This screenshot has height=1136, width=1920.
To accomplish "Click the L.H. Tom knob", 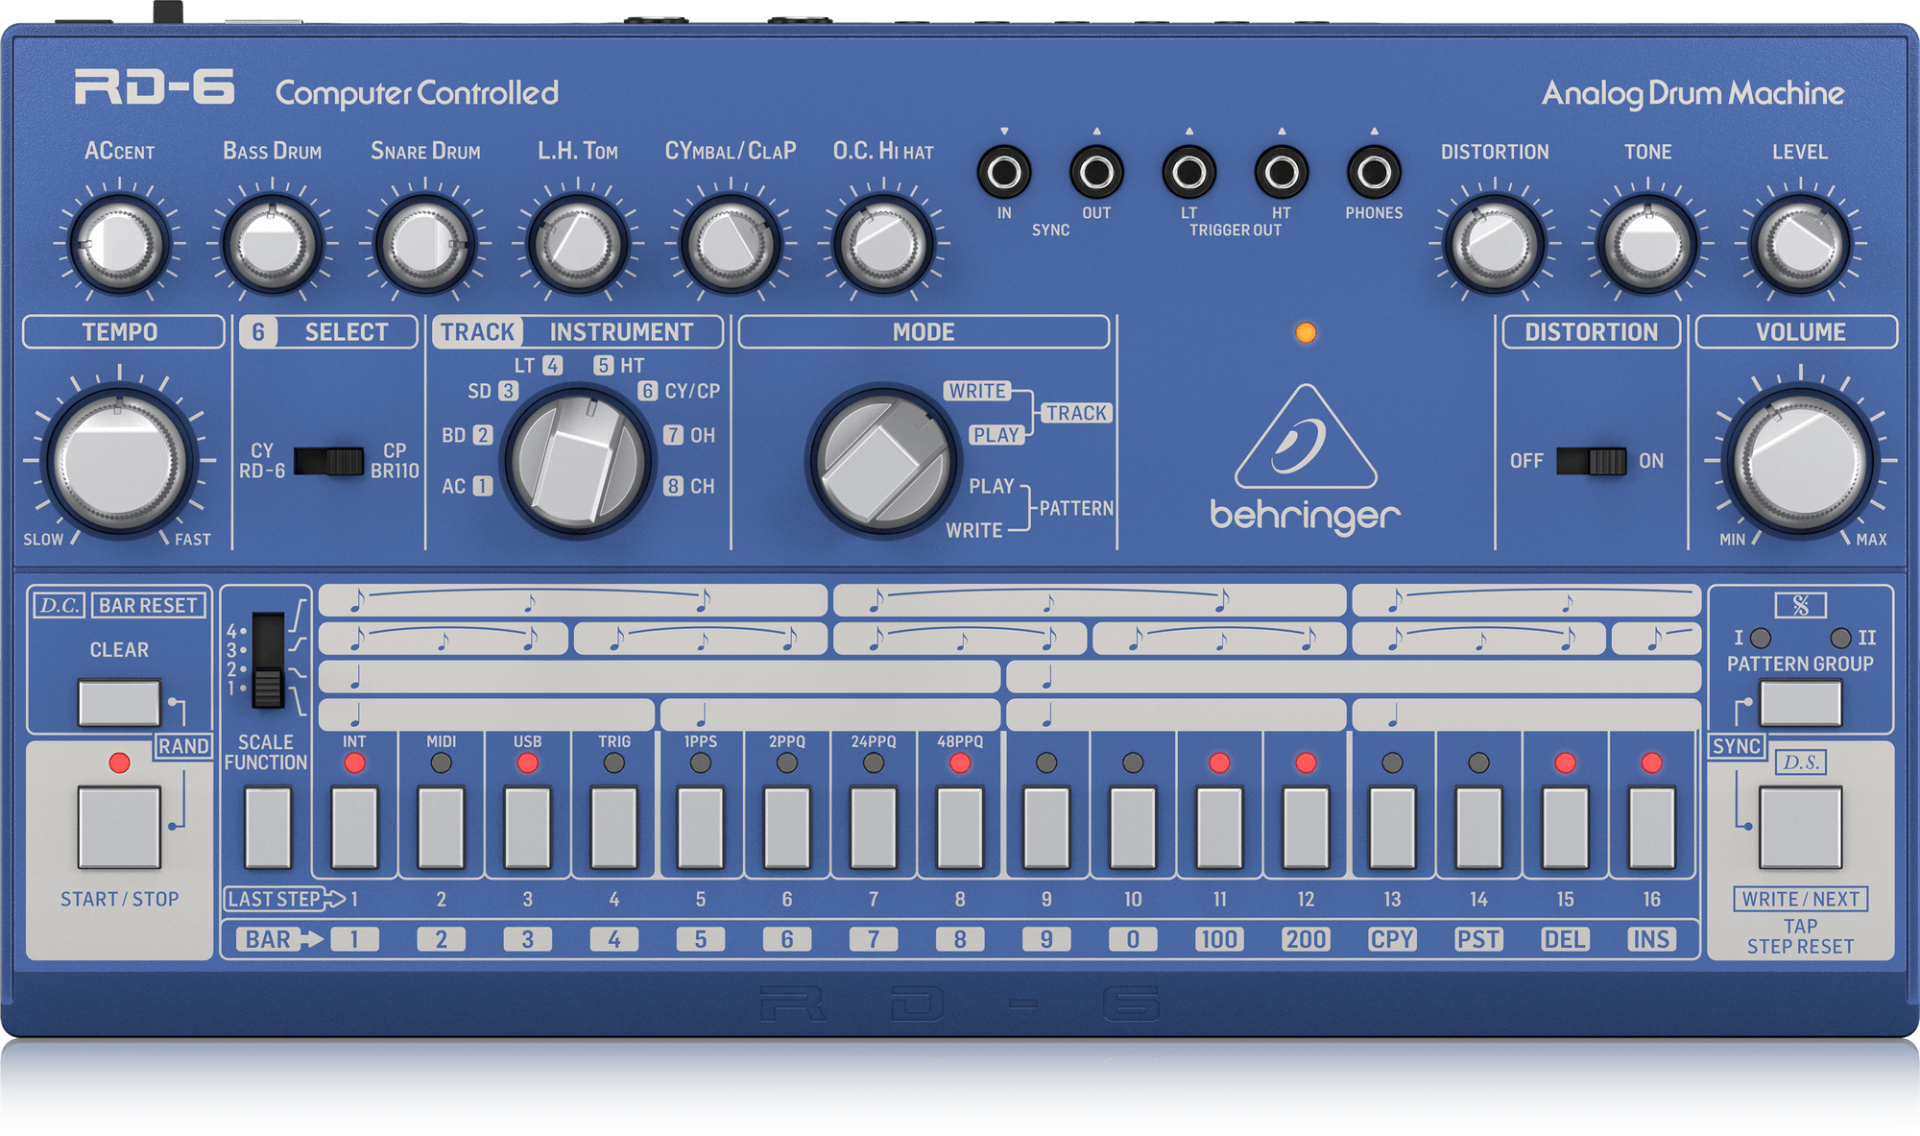I will pyautogui.click(x=577, y=243).
